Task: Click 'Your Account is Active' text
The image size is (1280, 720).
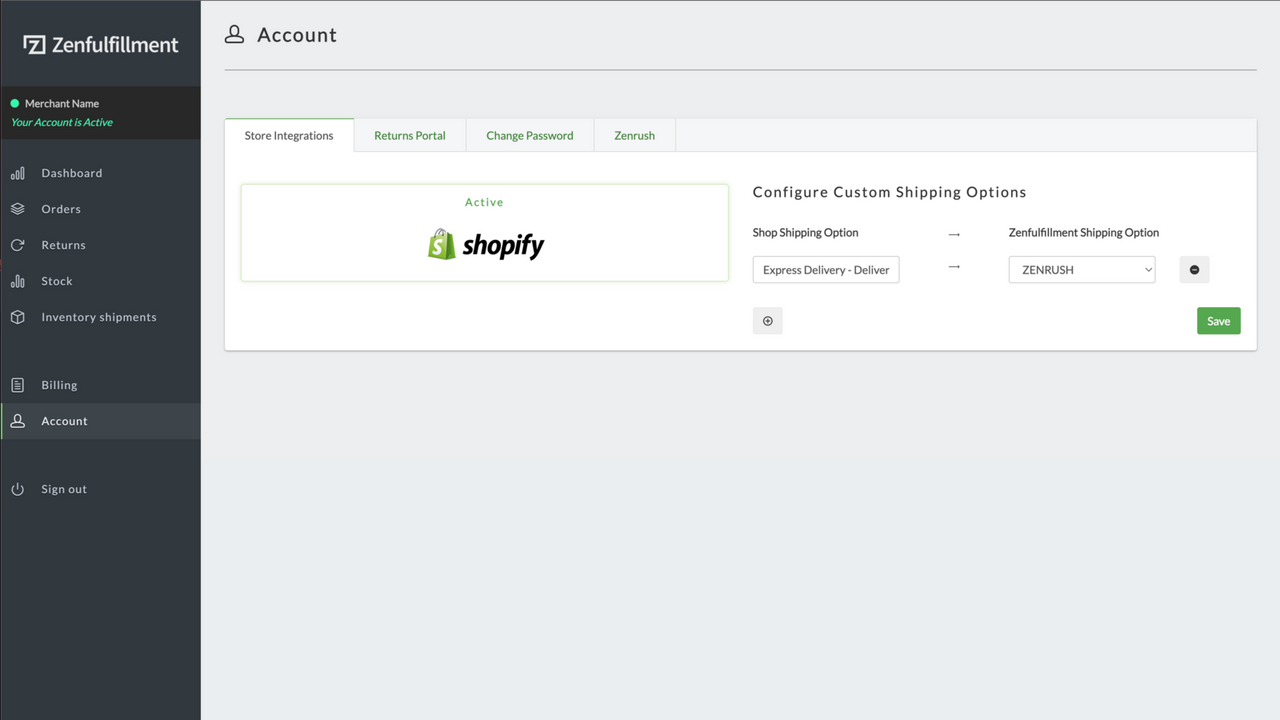Action: [62, 122]
